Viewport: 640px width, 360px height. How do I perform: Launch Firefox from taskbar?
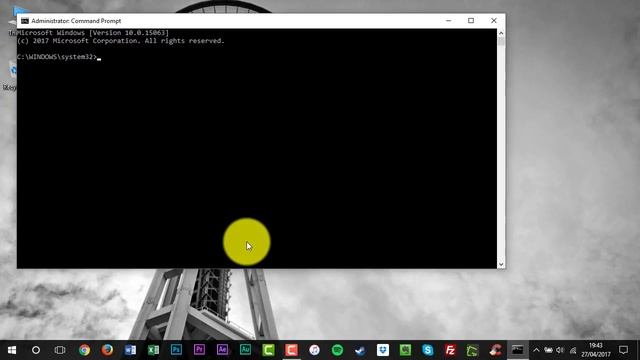tap(107, 350)
